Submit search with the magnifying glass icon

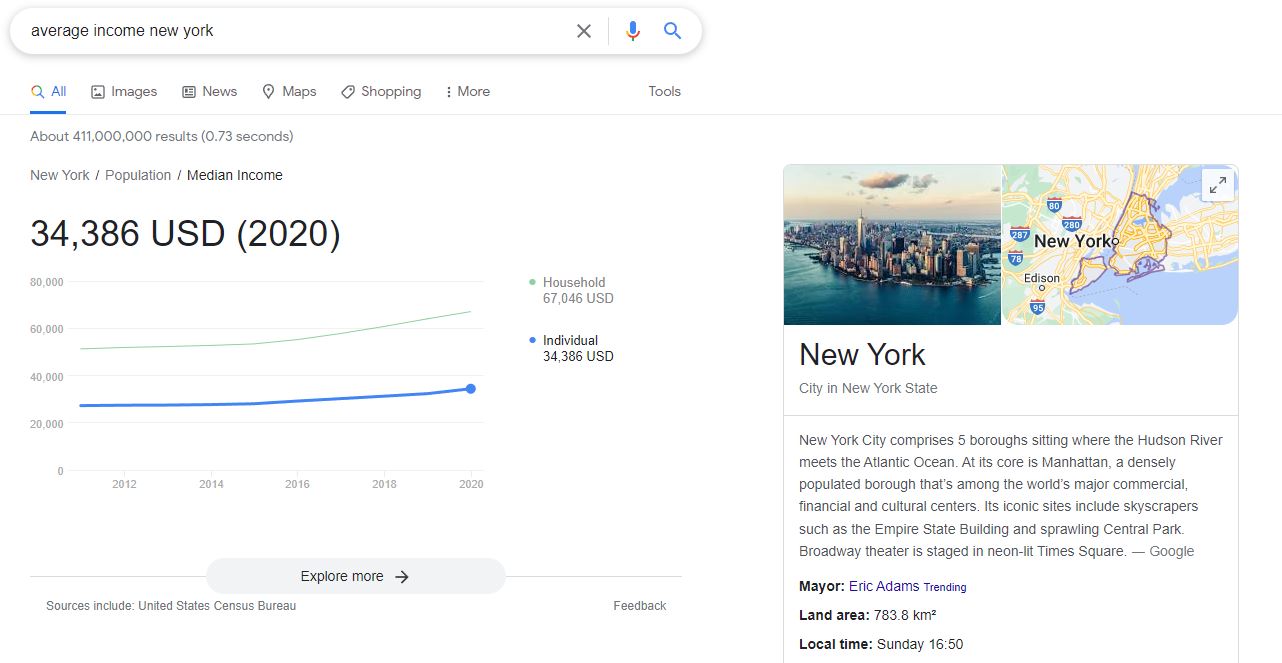point(673,31)
